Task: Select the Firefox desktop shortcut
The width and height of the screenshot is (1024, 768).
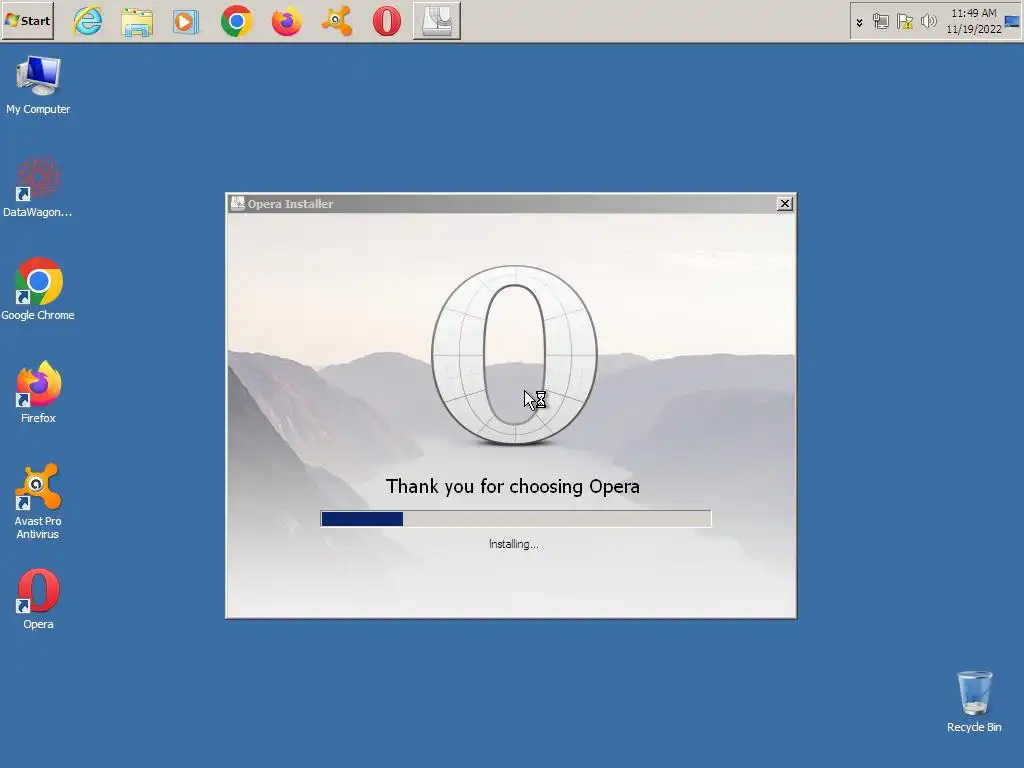Action: pos(38,392)
